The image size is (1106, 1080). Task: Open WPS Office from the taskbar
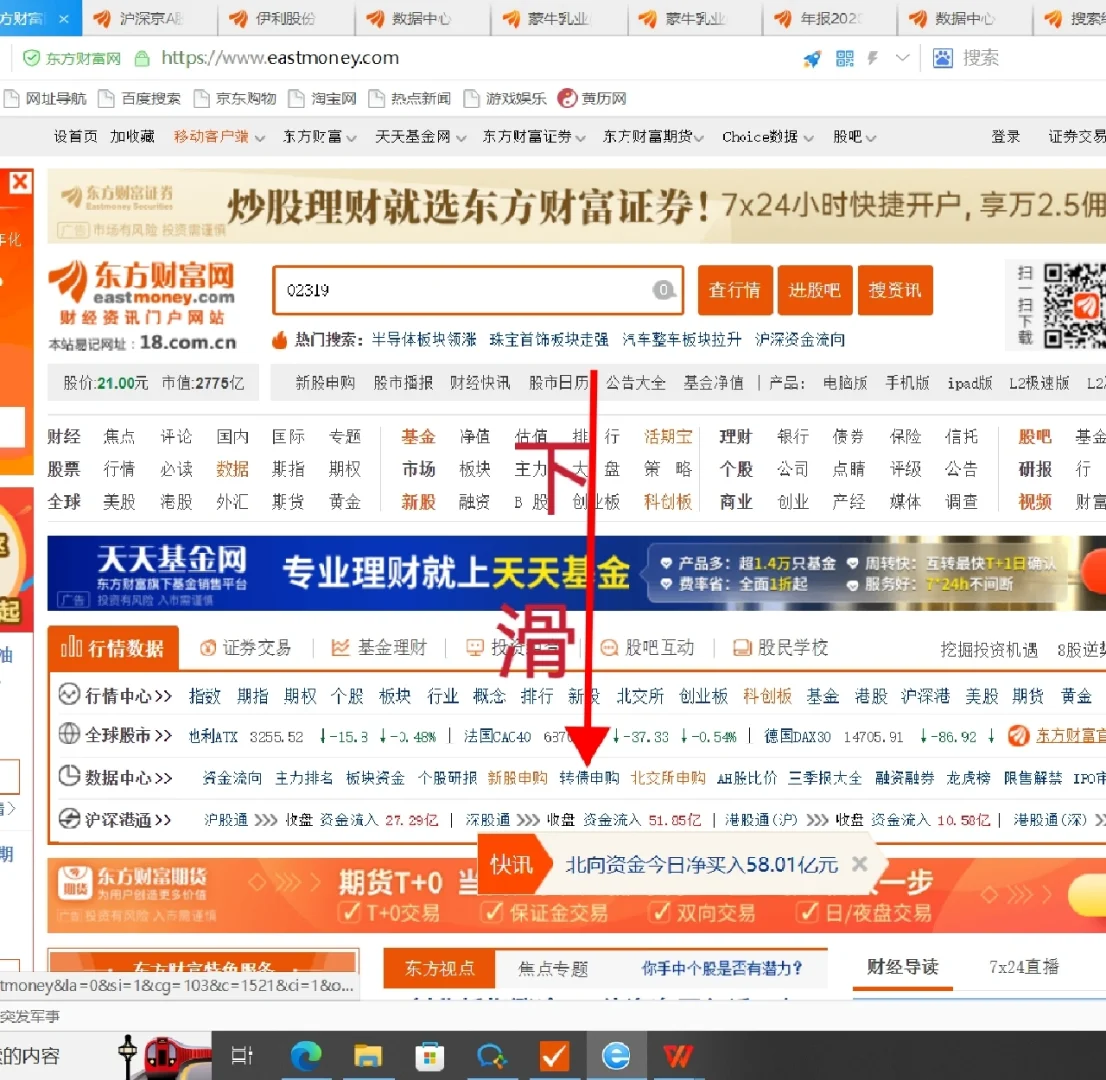(x=678, y=1056)
